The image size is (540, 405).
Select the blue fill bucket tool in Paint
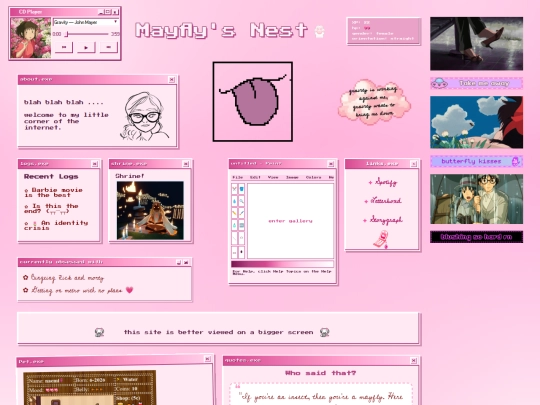(241, 188)
